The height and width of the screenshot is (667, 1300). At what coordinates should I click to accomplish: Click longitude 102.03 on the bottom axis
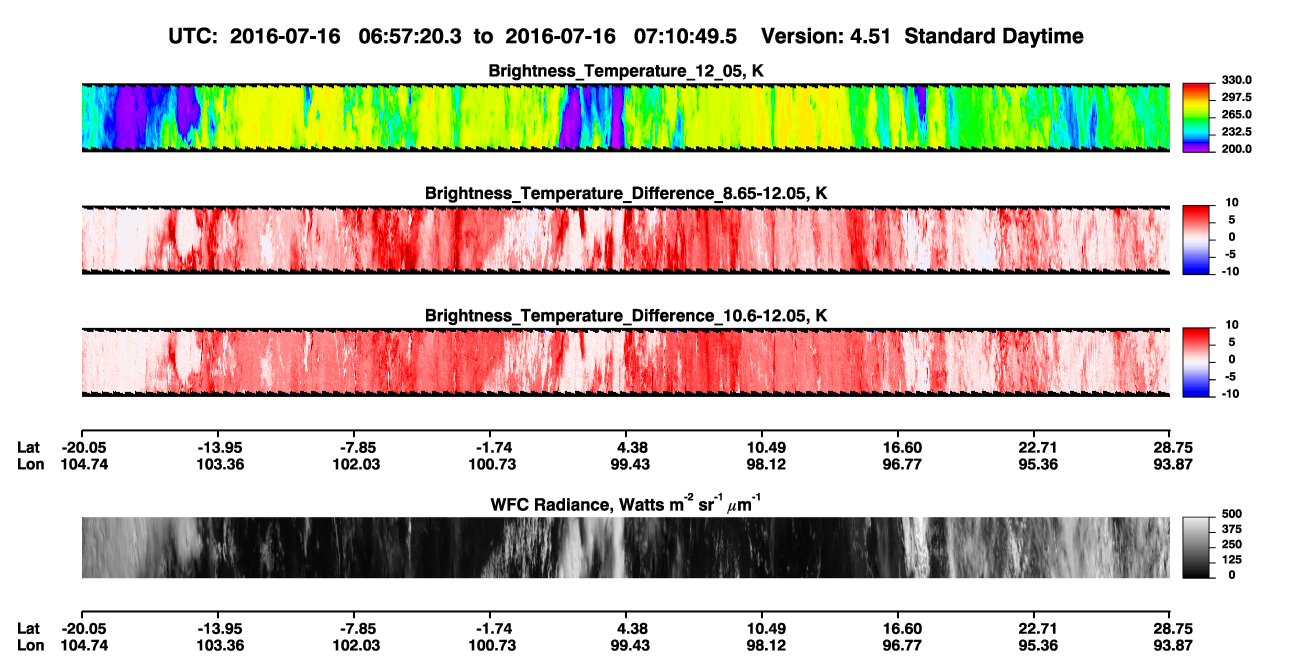[x=355, y=645]
